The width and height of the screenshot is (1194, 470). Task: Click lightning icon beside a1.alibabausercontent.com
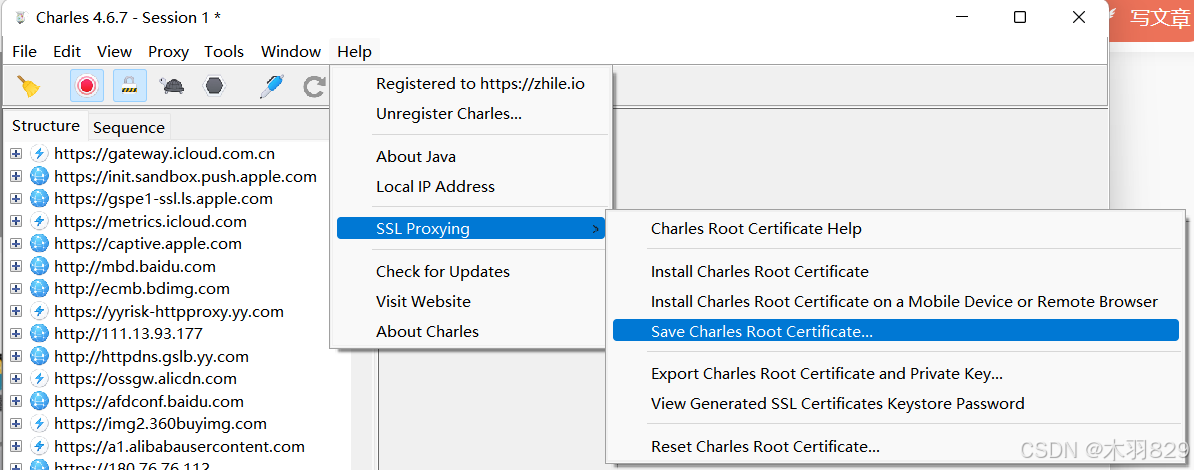(x=39, y=446)
